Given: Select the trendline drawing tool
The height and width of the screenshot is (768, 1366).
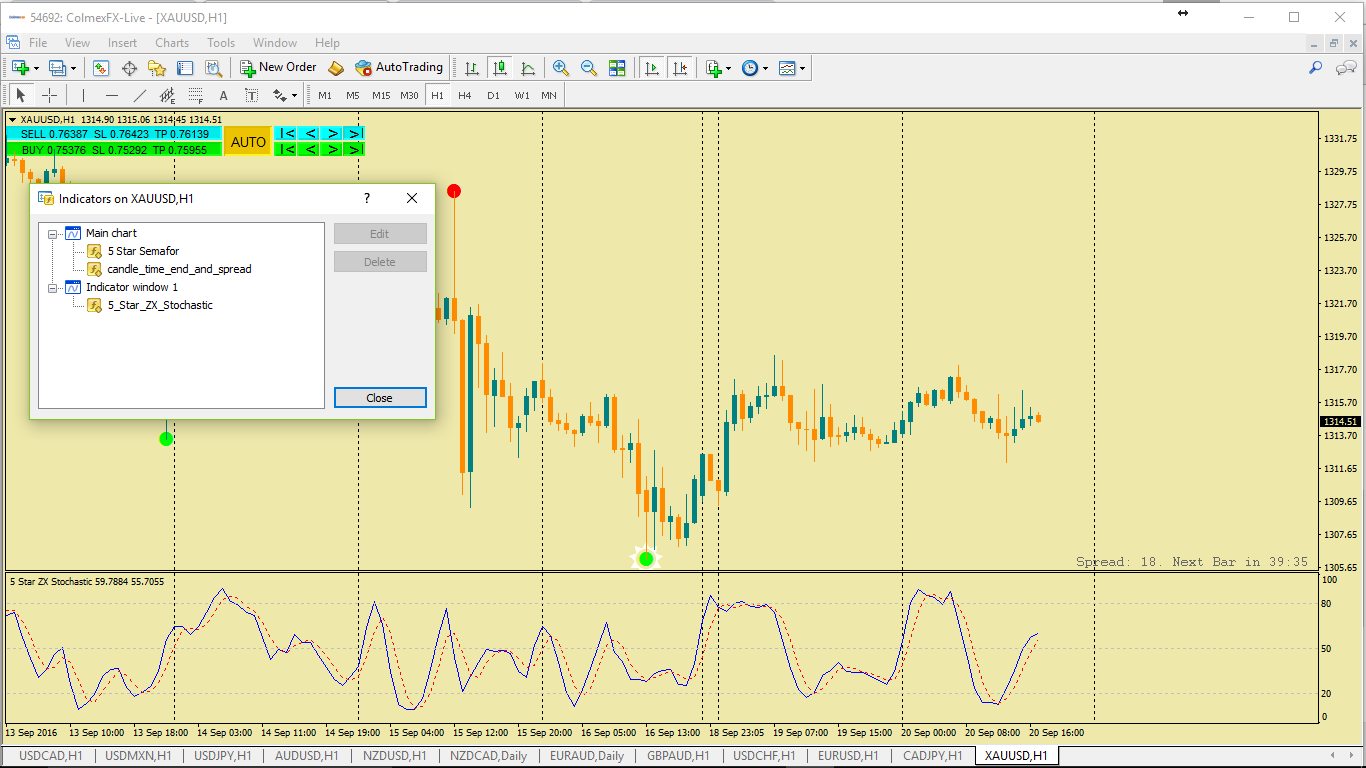Looking at the screenshot, I should pyautogui.click(x=139, y=95).
